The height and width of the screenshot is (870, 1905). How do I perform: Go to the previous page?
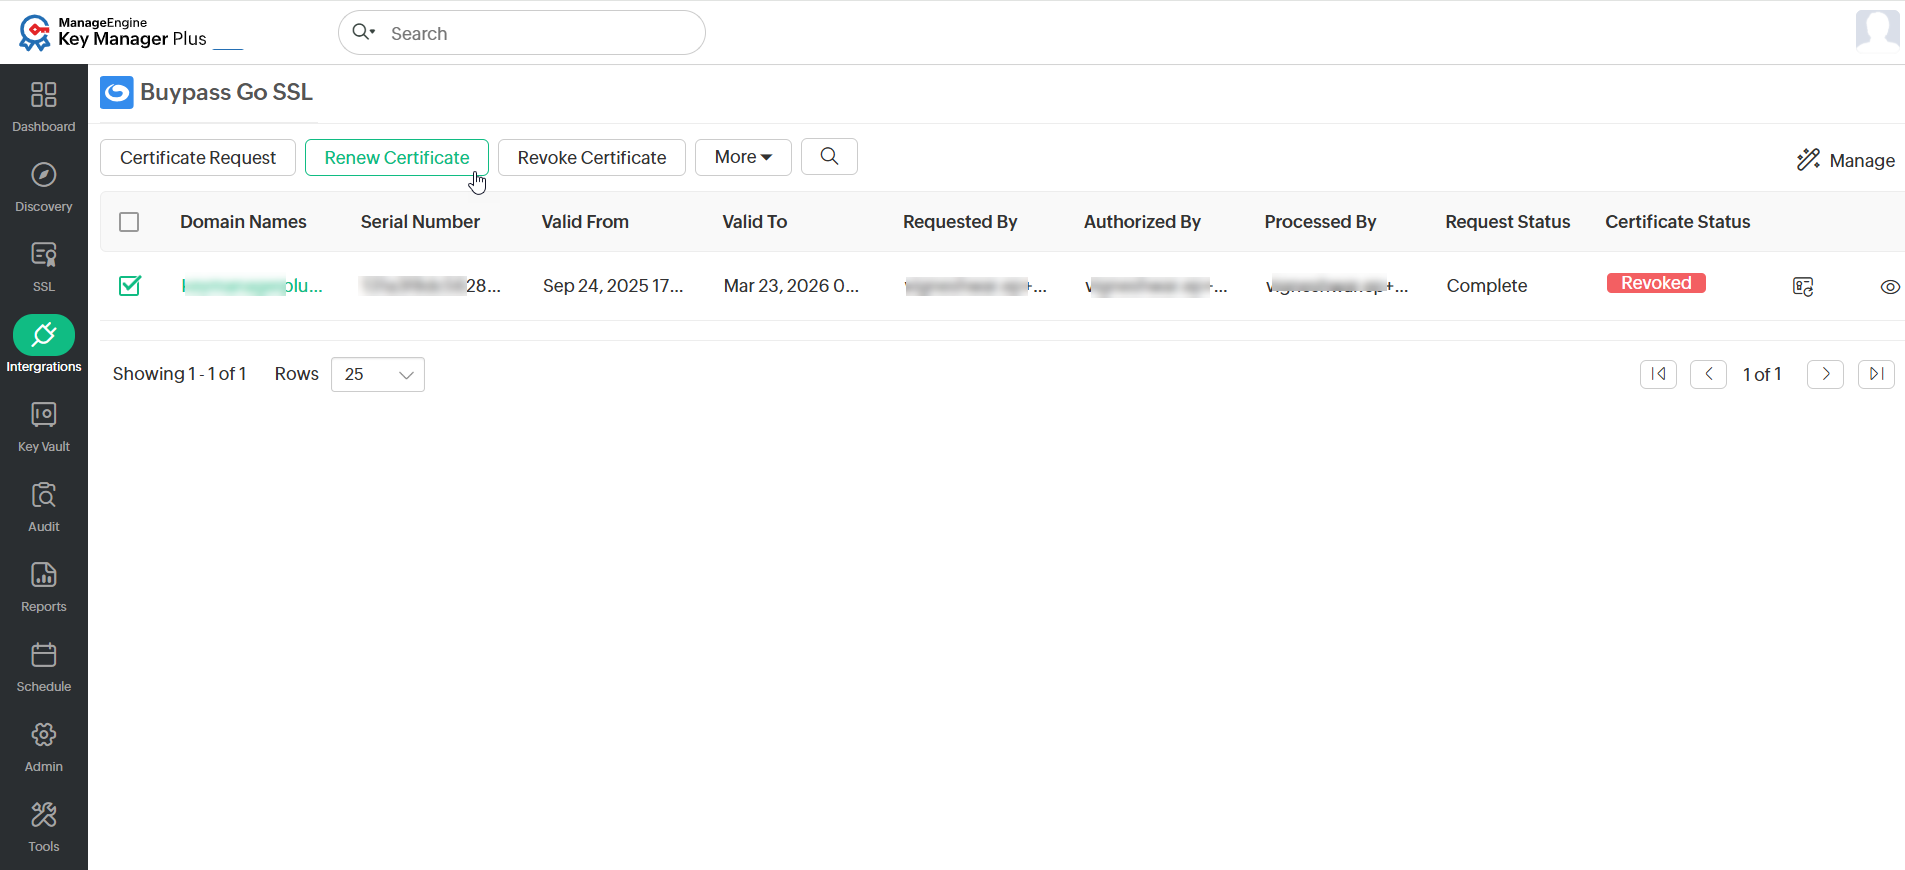(1708, 374)
